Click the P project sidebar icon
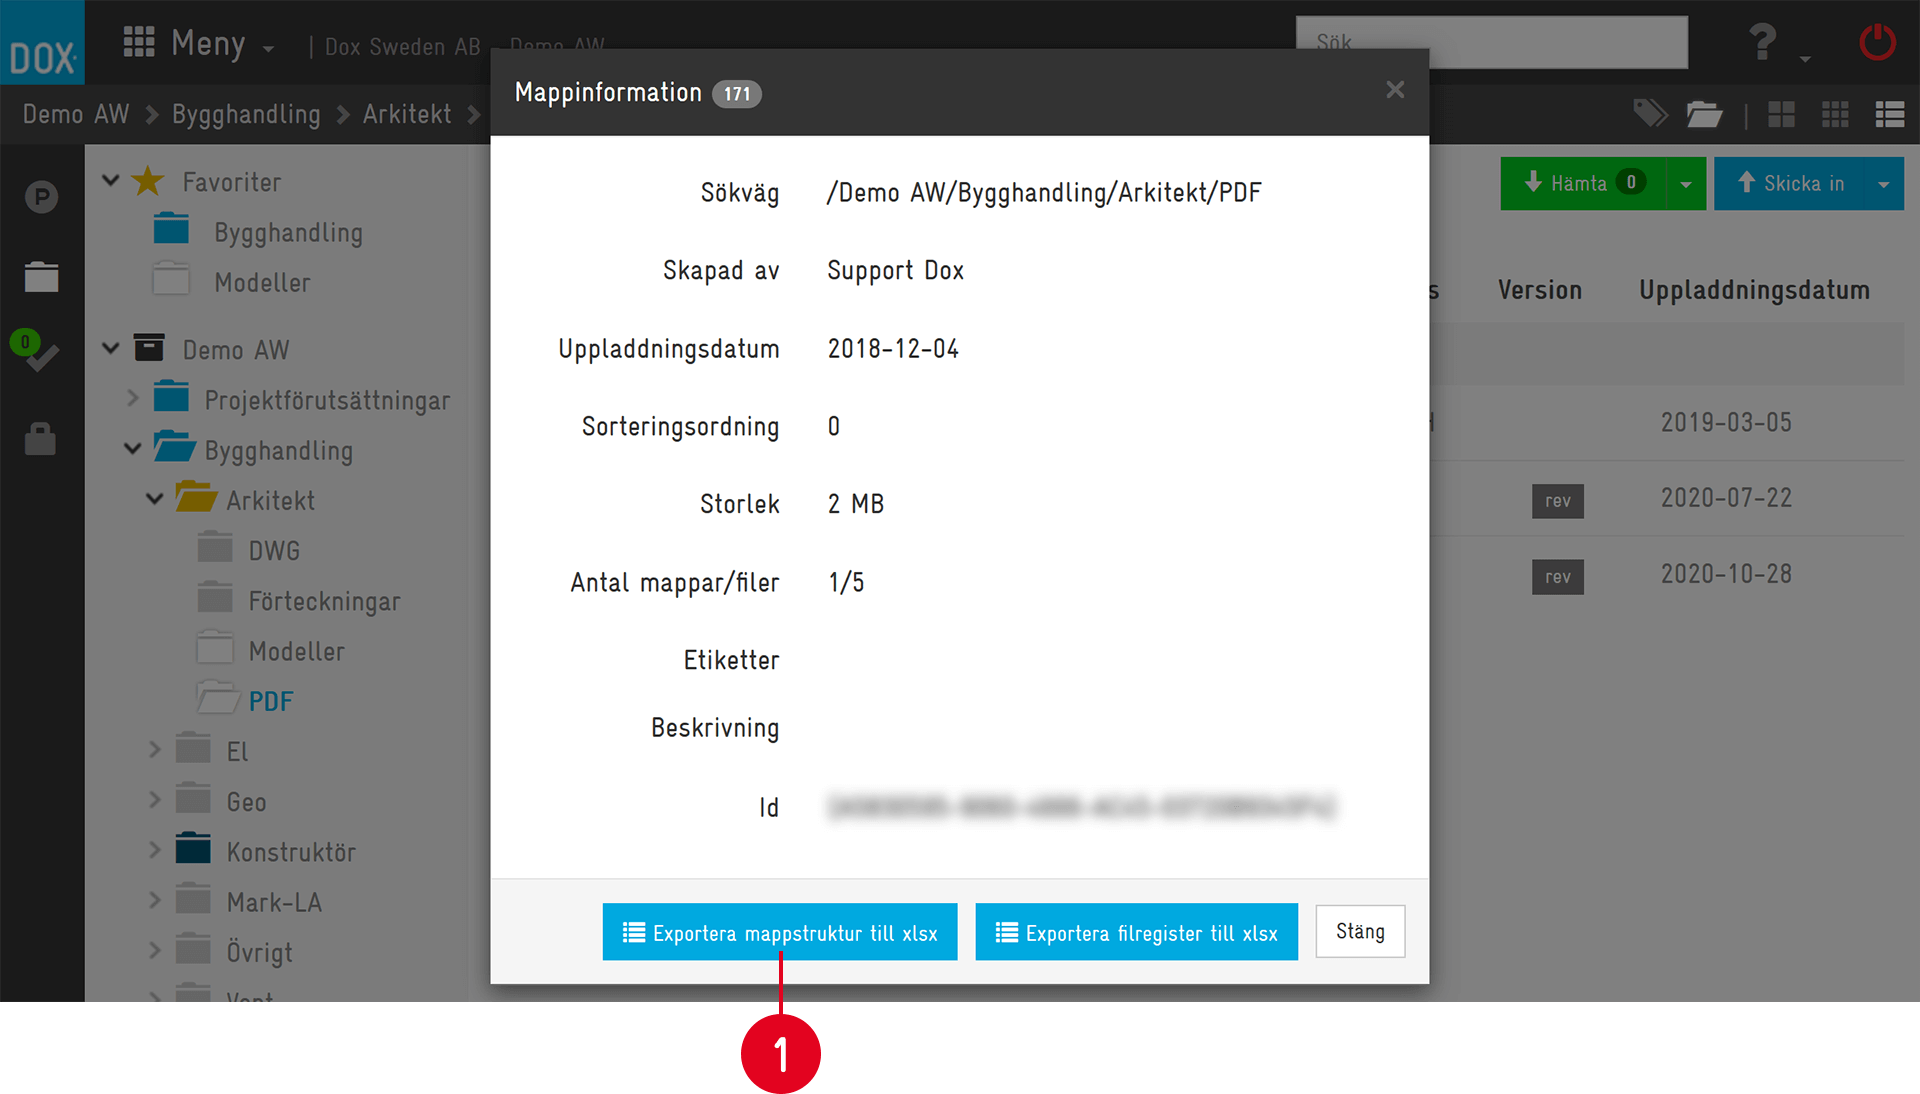1920x1094 pixels. tap(41, 197)
